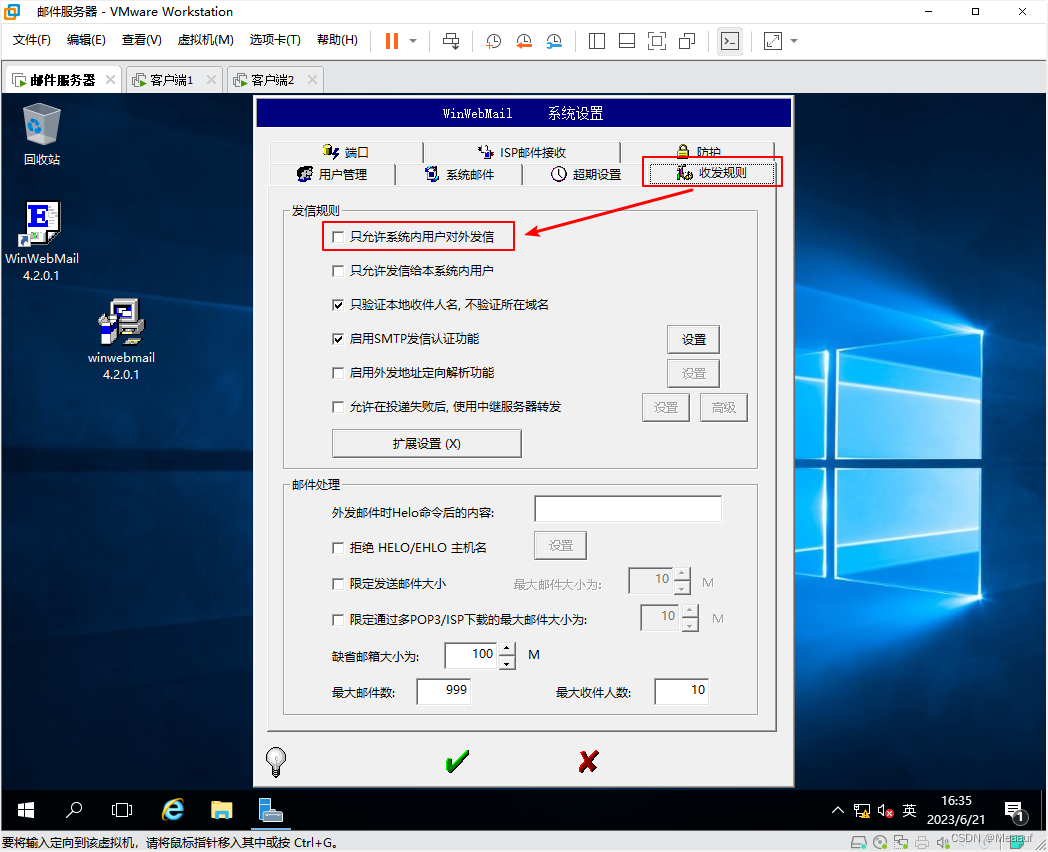This screenshot has height=852, width=1048.
Task: Click the taskbar search magnifier icon
Action: point(74,810)
